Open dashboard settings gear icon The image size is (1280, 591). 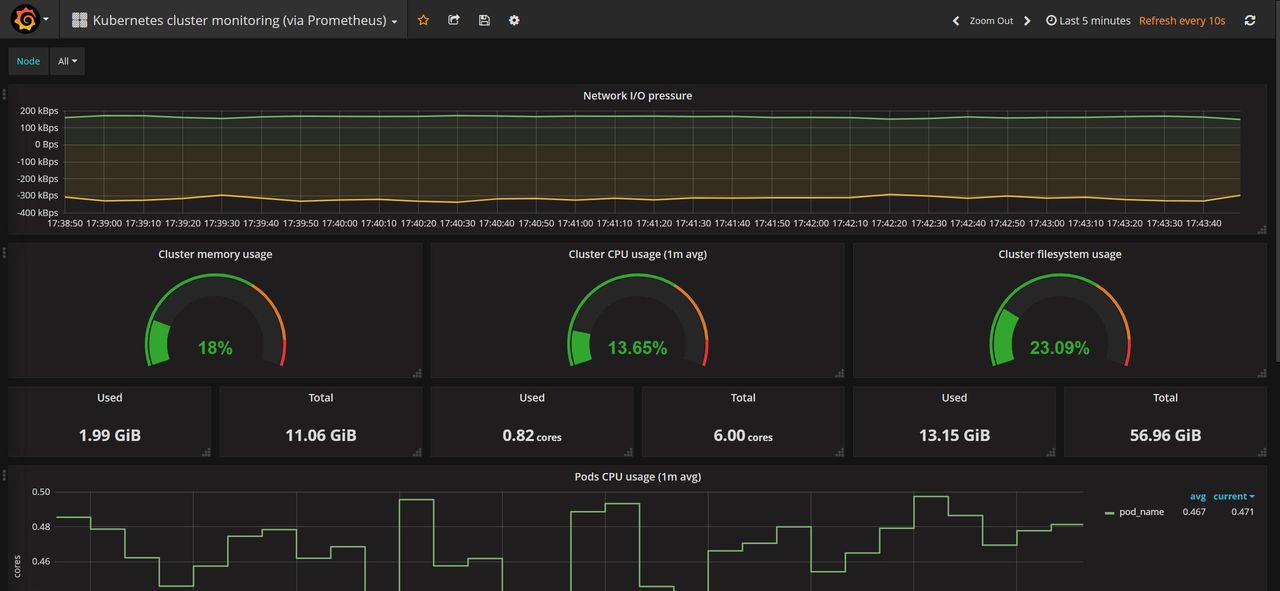514,20
